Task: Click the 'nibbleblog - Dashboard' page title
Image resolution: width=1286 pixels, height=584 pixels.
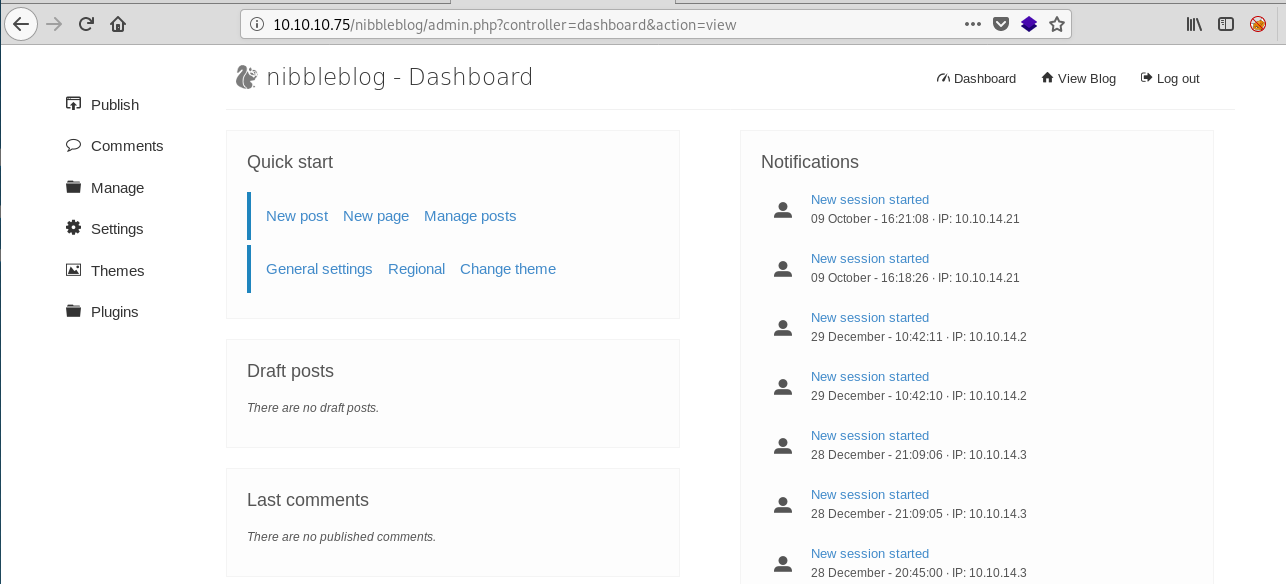Action: pyautogui.click(x=400, y=77)
